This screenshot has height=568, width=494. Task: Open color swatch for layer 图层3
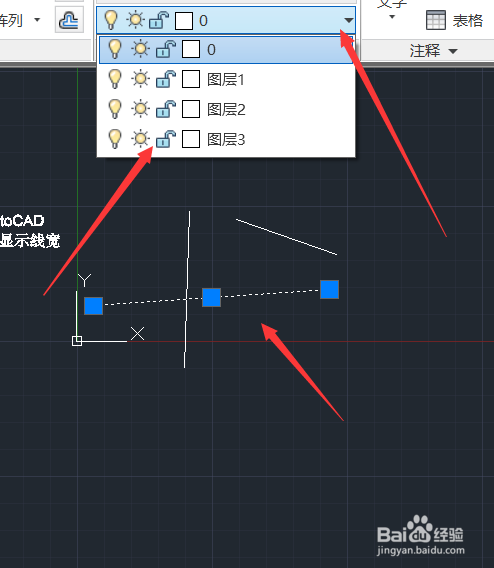click(x=191, y=139)
